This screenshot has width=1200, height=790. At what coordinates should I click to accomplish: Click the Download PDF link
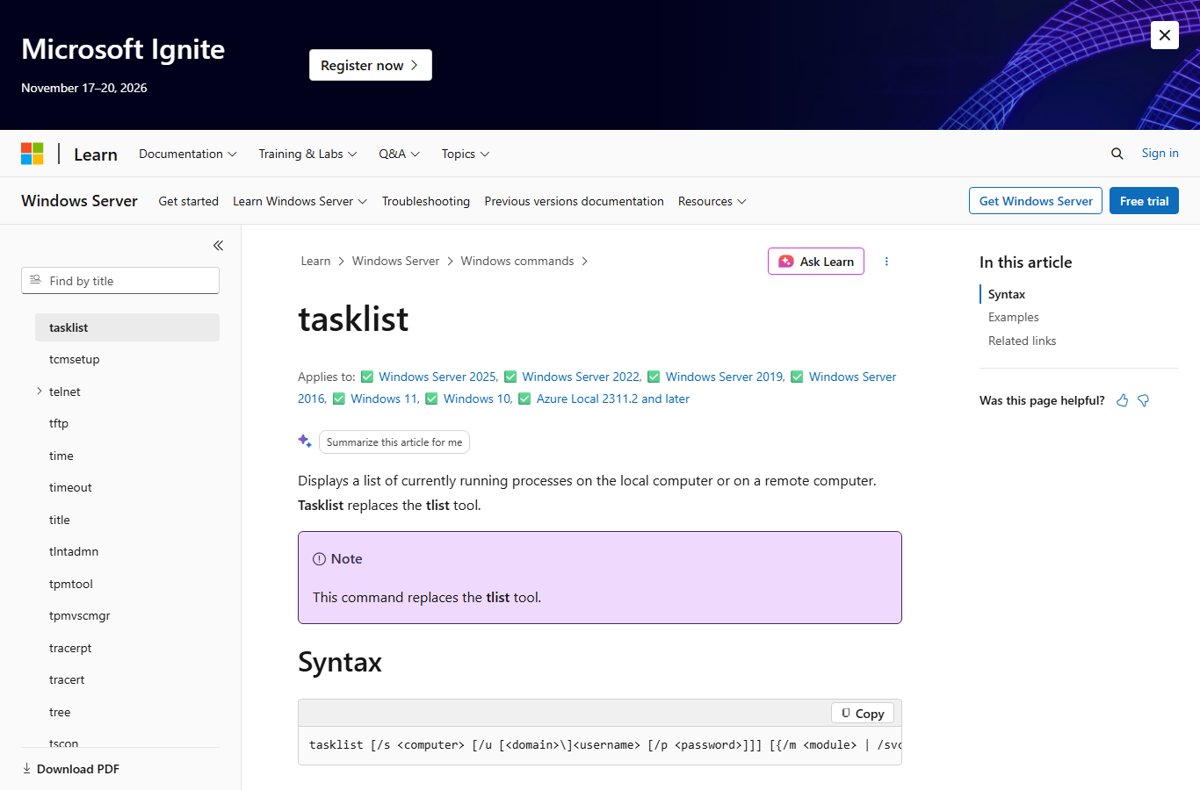[71, 769]
